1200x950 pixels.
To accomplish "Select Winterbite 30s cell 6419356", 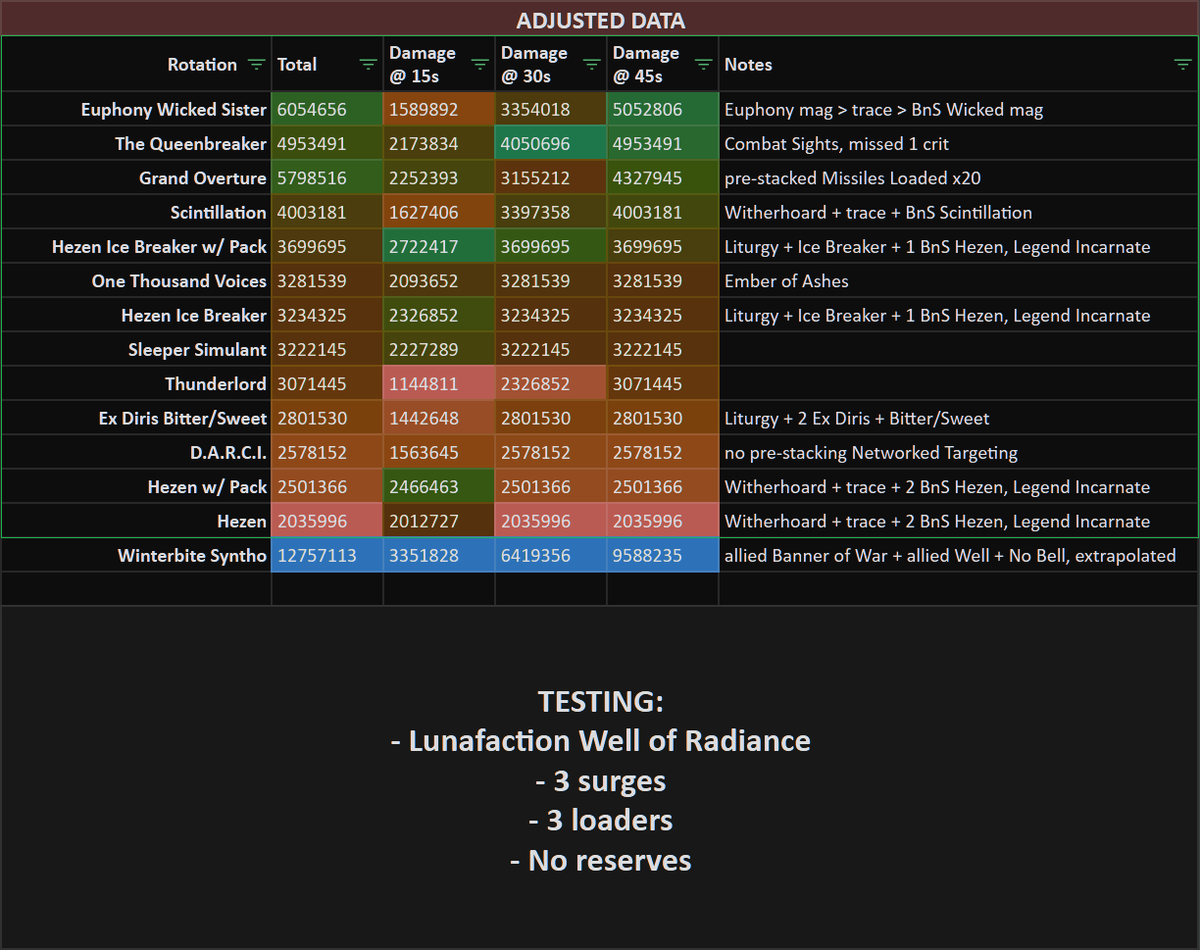I will 551,555.
